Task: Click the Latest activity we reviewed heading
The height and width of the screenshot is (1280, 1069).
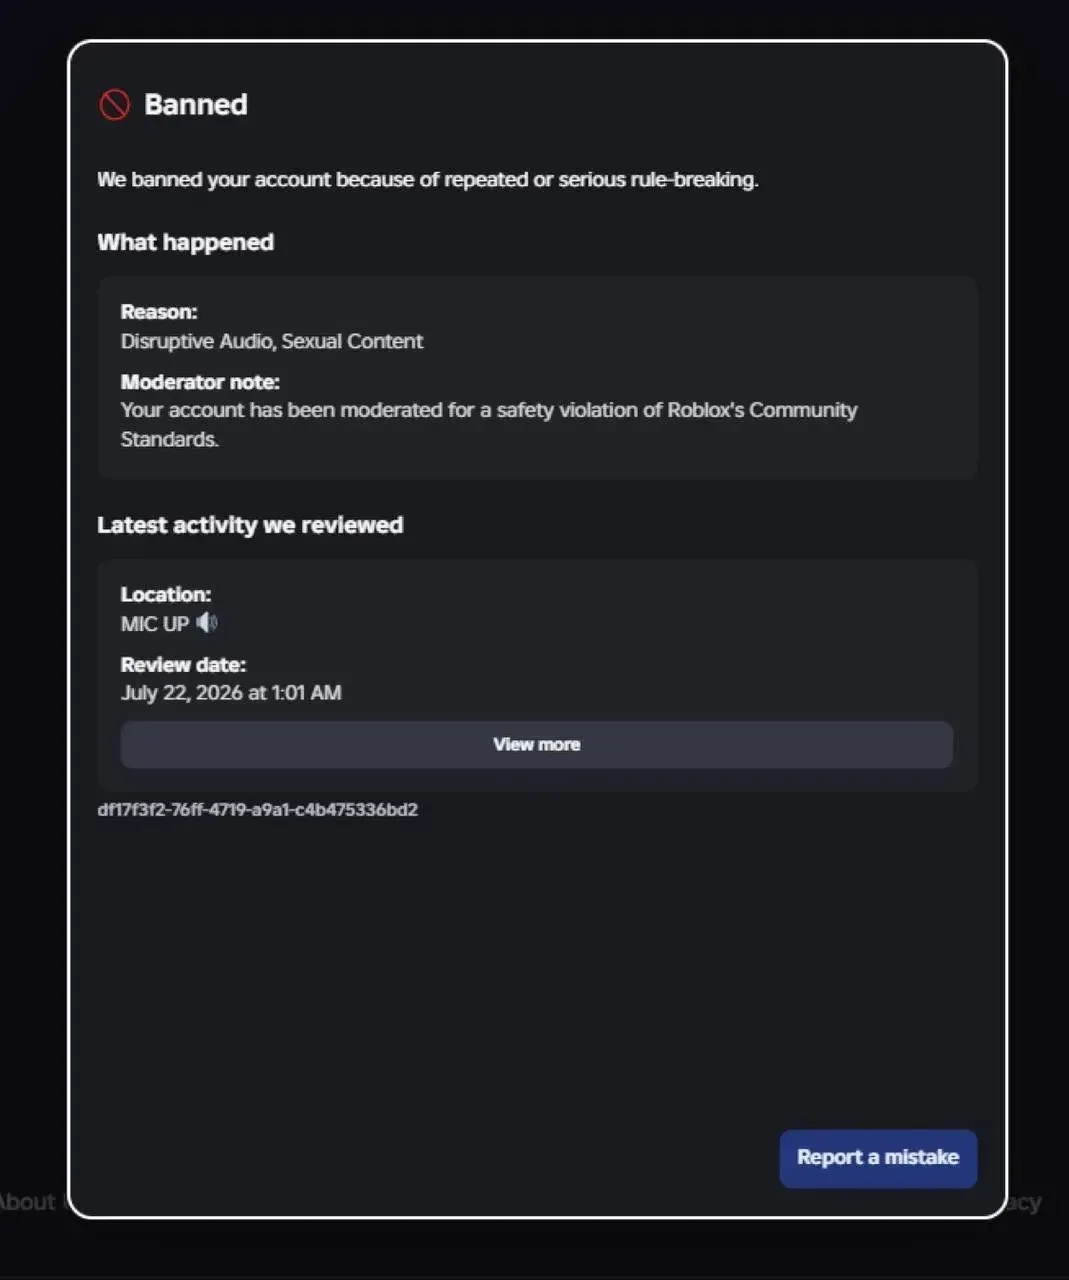Action: pos(250,525)
